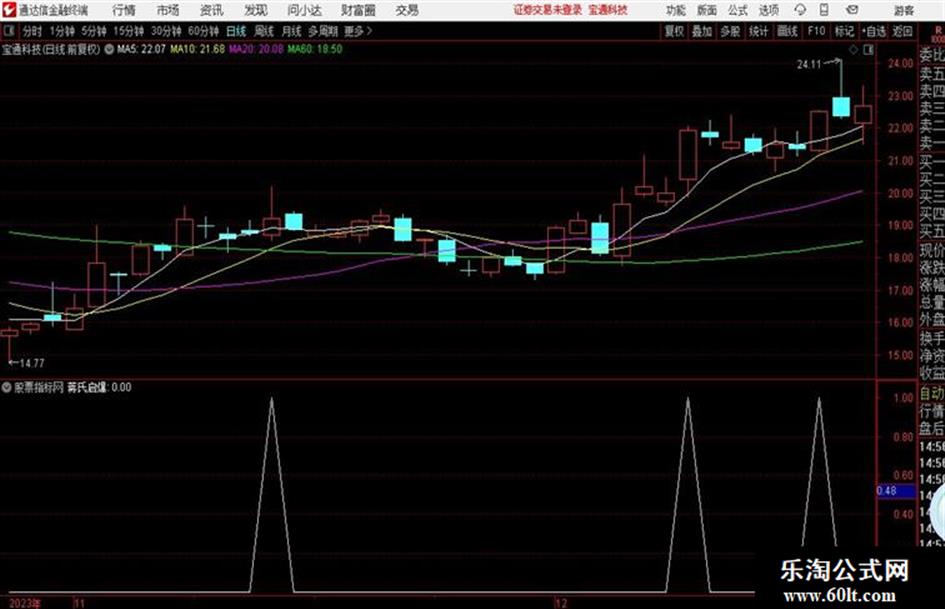Open the 发现 menu

[256, 10]
